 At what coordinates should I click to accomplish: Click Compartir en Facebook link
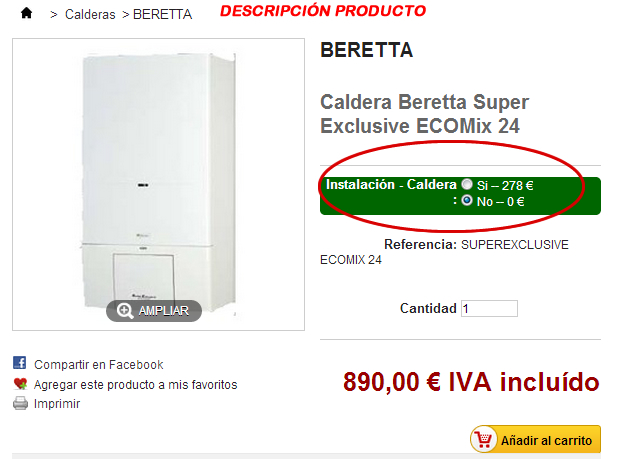click(99, 364)
